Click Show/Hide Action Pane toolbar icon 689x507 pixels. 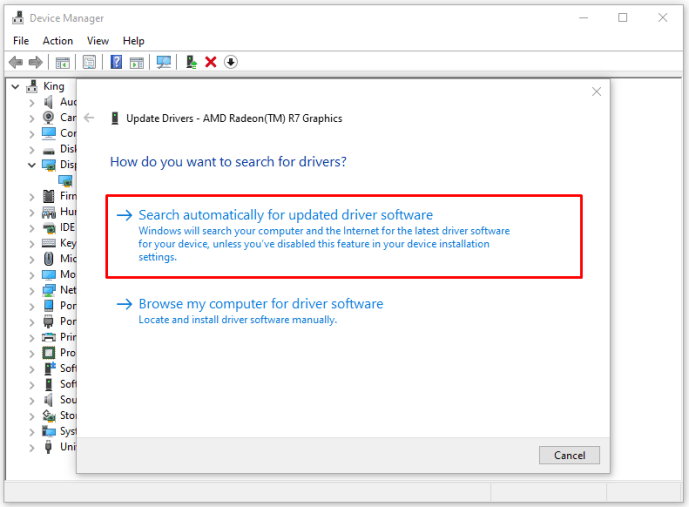(x=137, y=63)
